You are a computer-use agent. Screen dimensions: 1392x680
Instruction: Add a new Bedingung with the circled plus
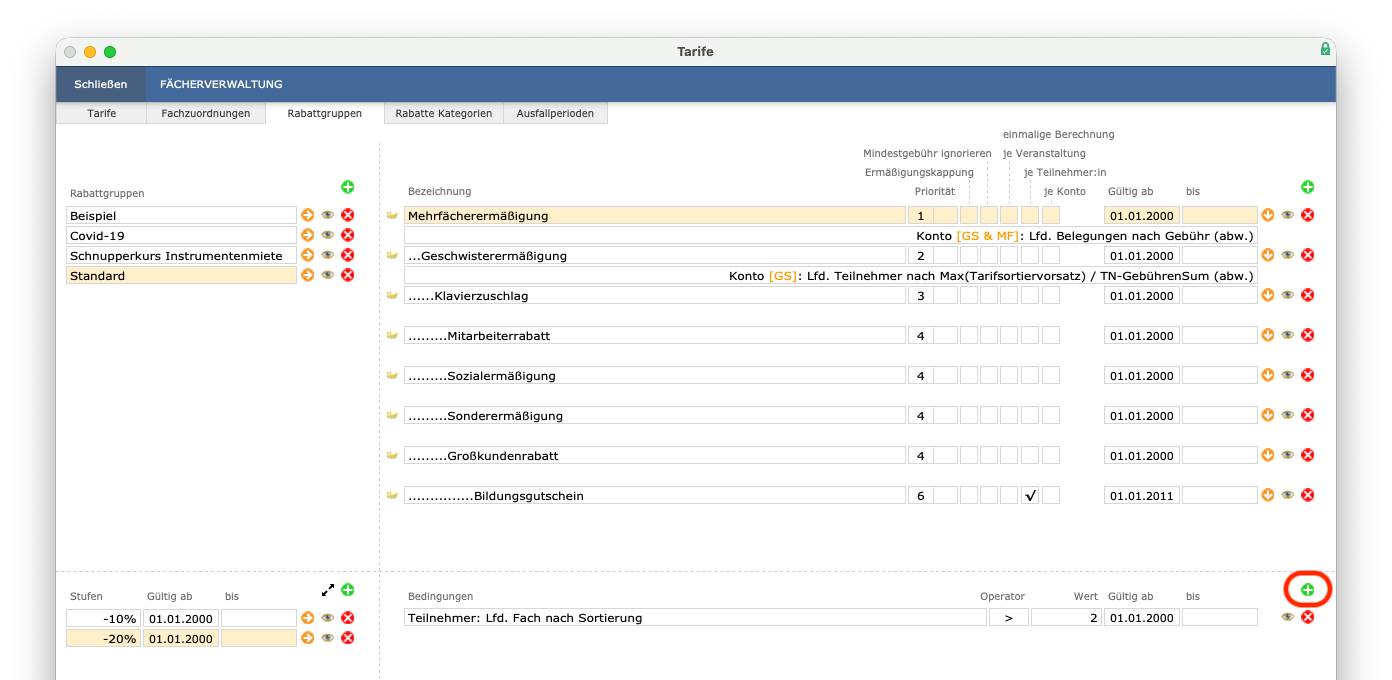1307,589
